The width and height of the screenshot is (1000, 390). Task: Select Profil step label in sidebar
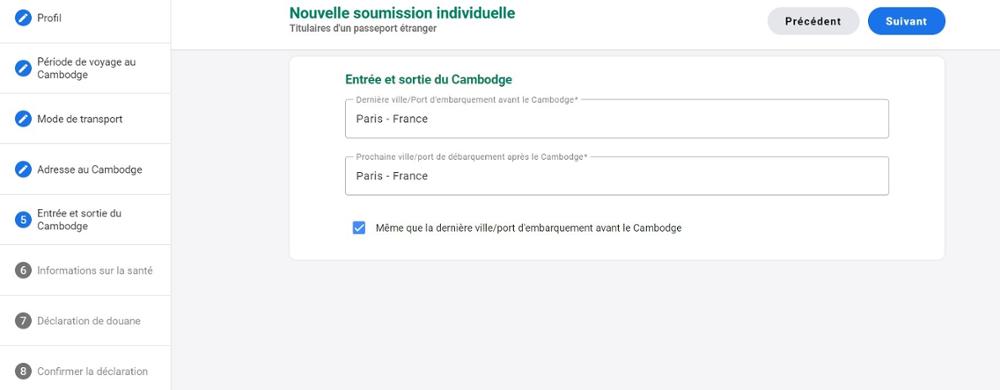(49, 18)
